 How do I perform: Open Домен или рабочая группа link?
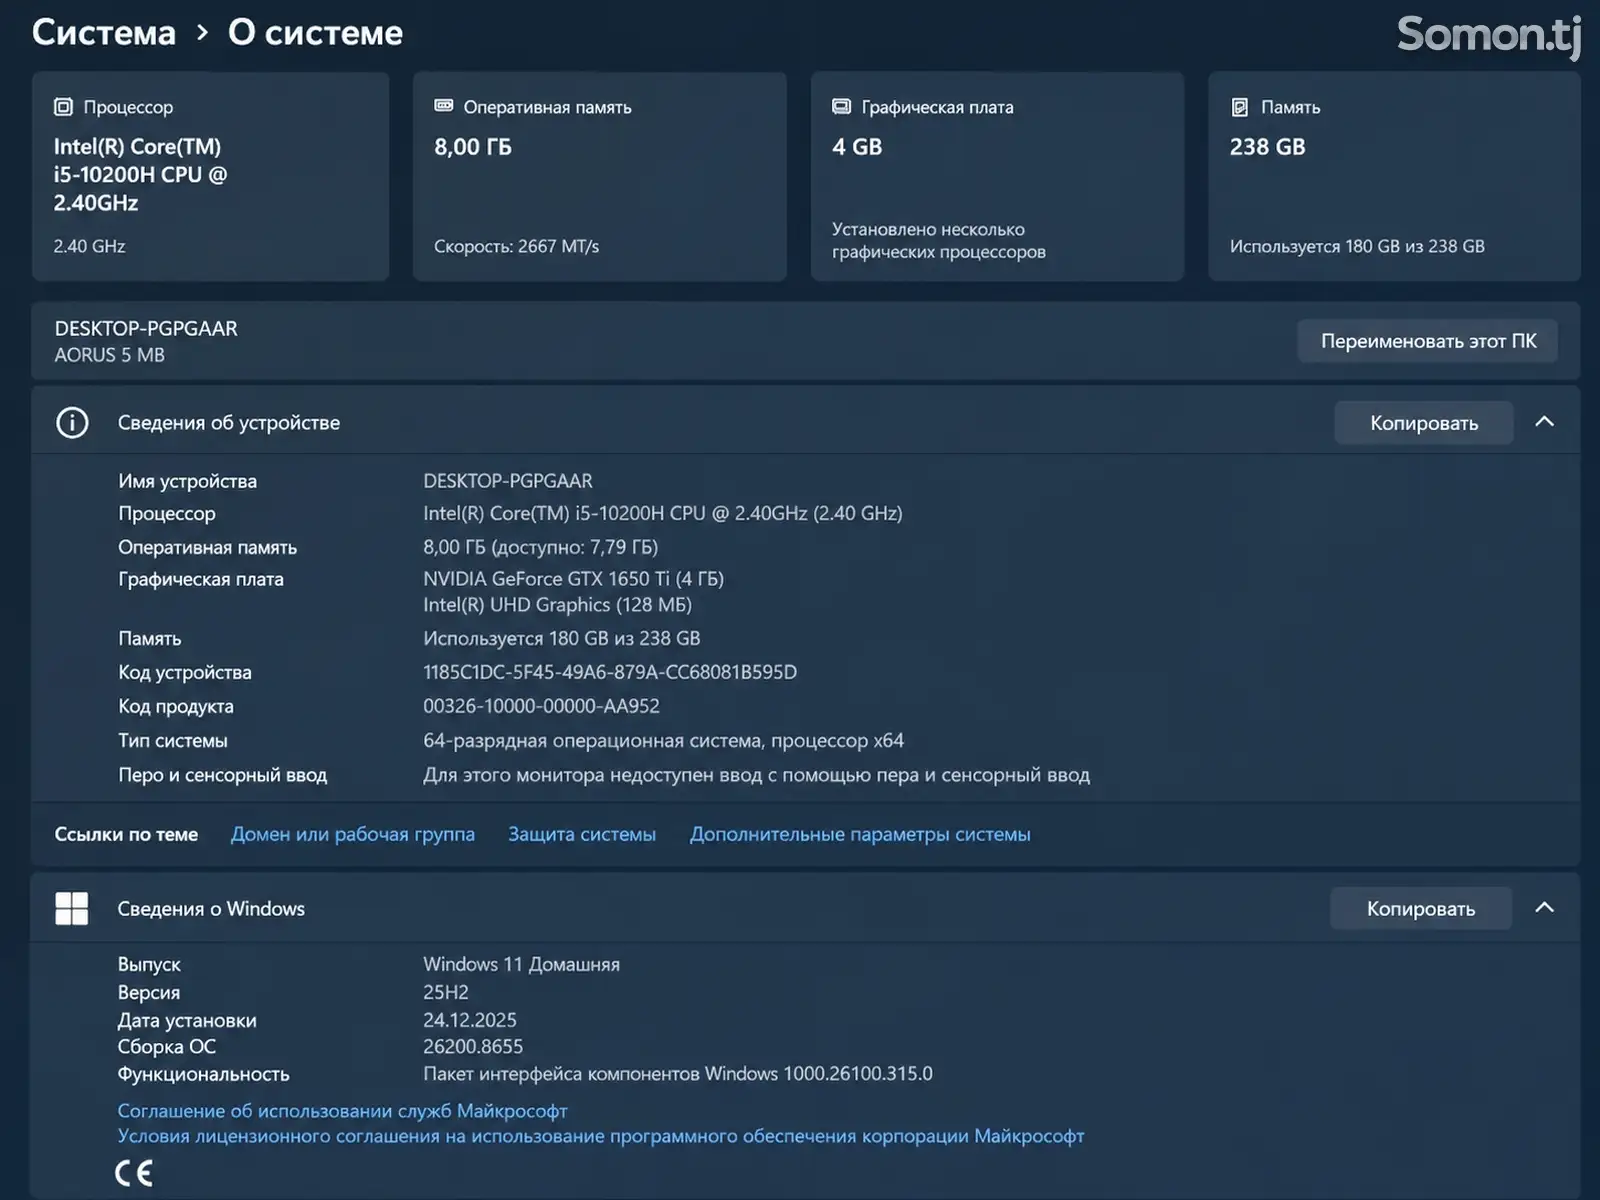tap(353, 834)
